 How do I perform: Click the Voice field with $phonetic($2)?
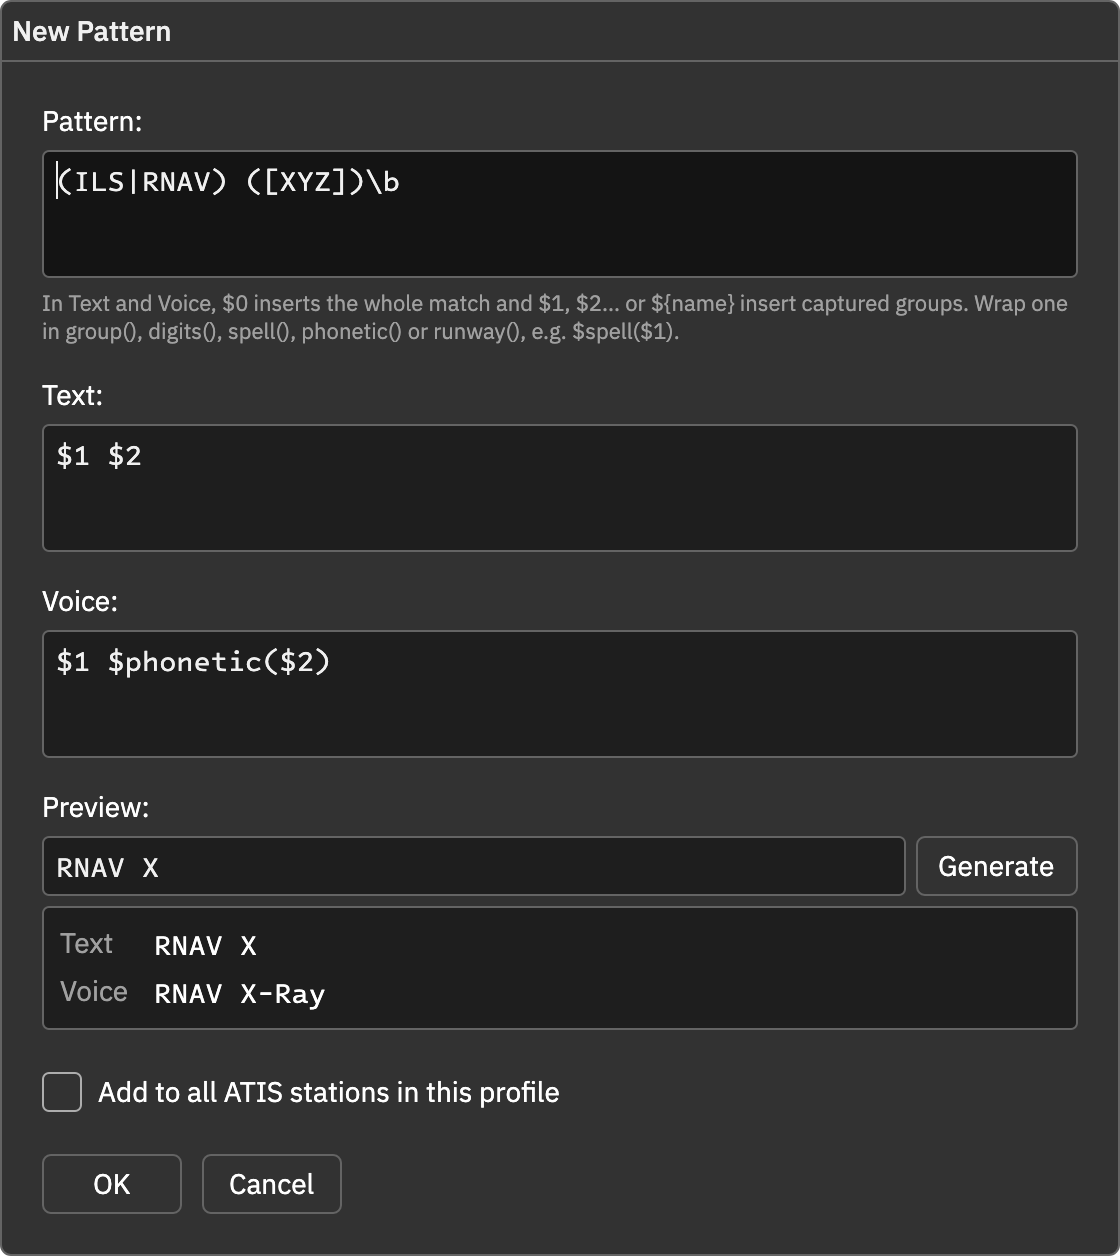[x=559, y=694]
